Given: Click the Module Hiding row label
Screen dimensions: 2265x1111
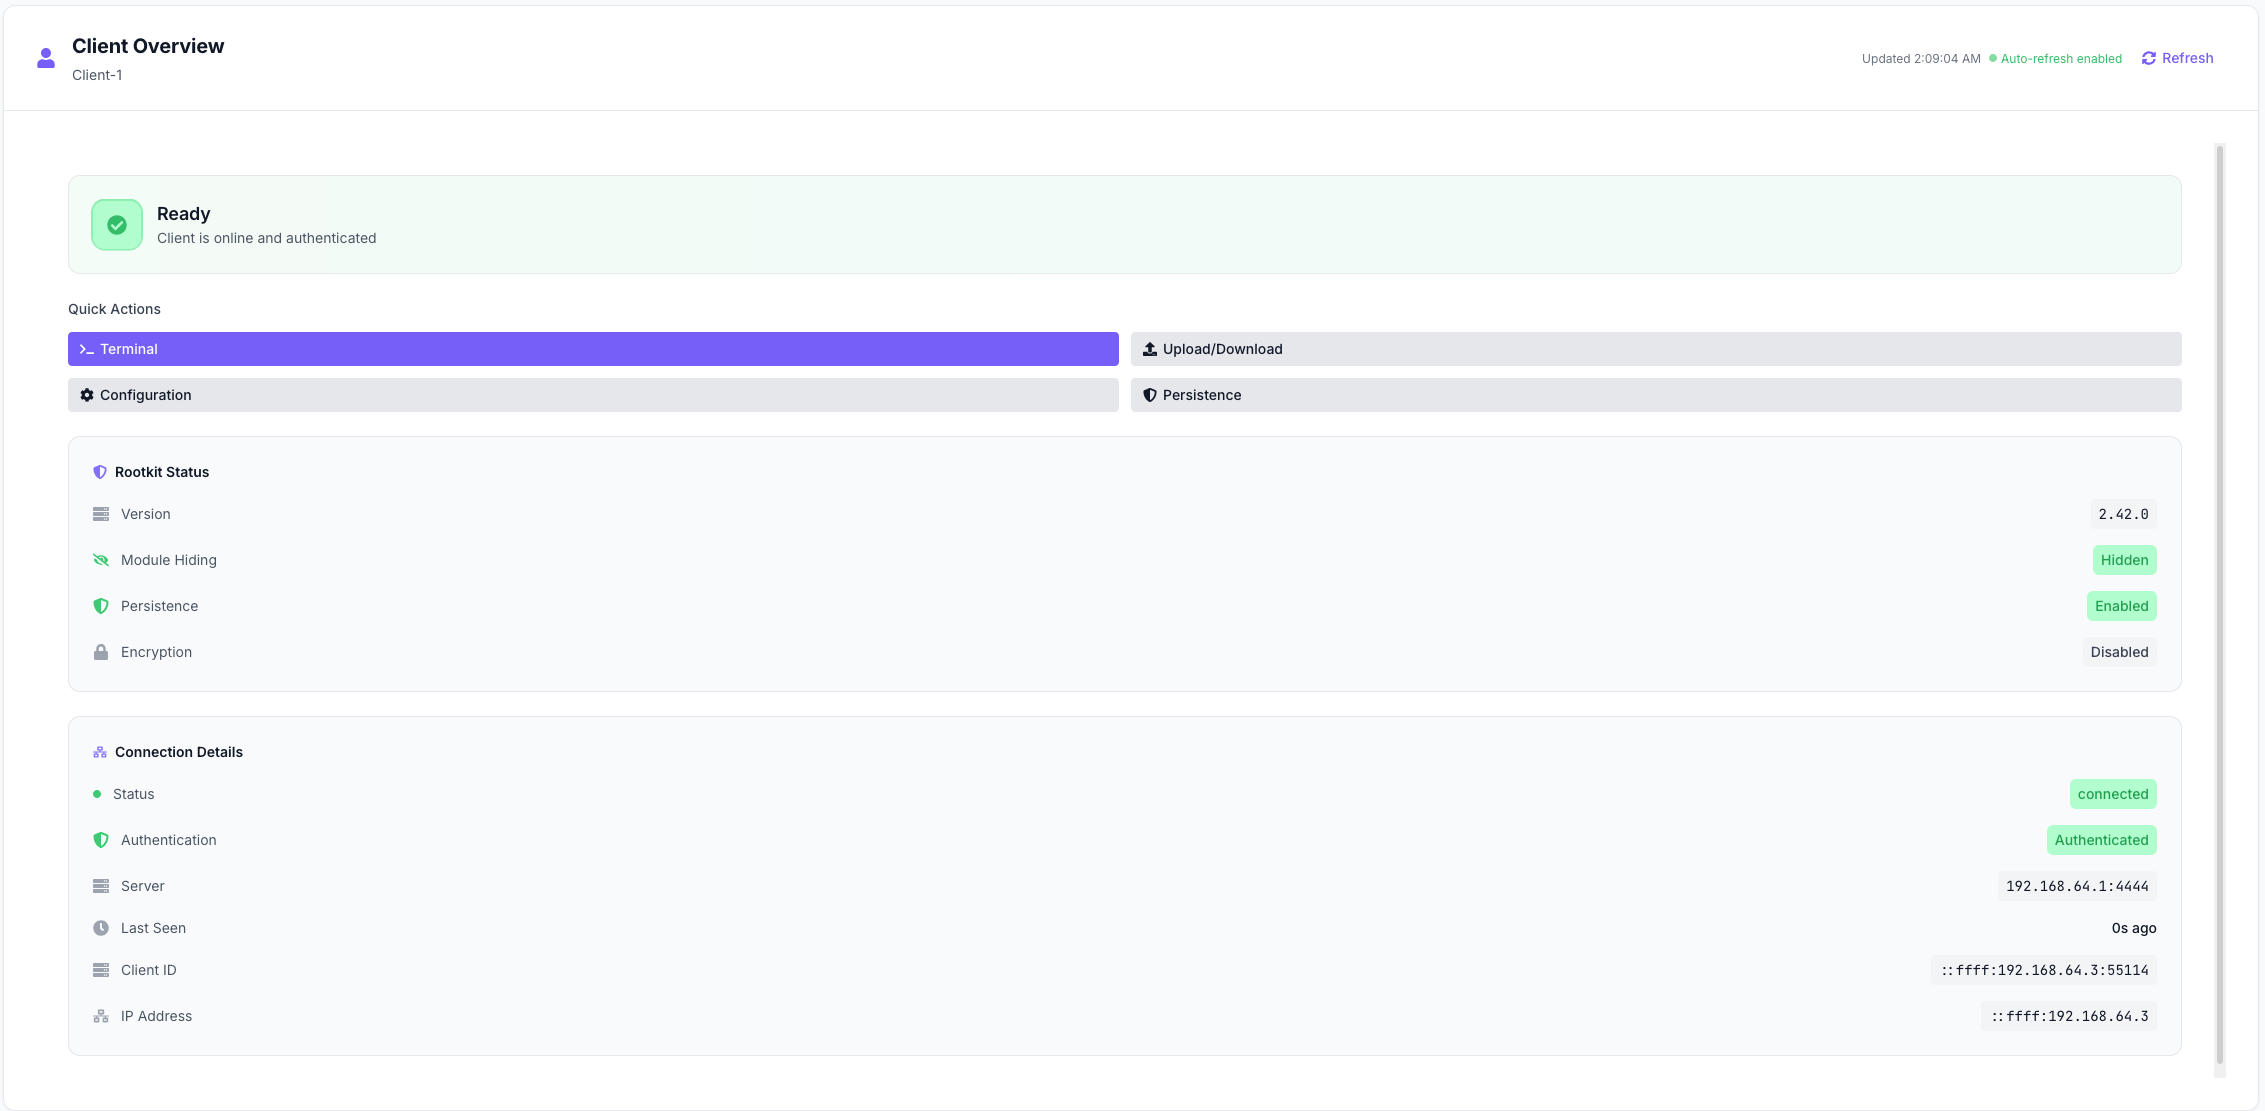Looking at the screenshot, I should [169, 560].
